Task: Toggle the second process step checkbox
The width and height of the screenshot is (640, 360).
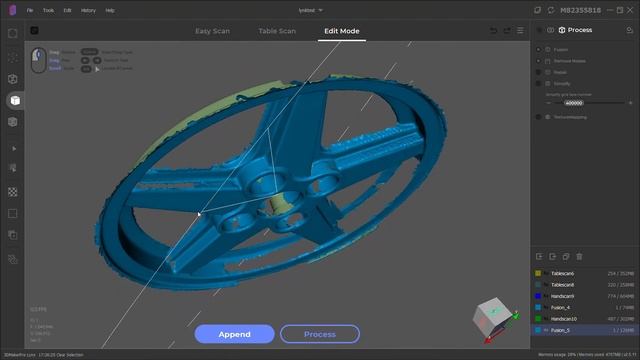Action: tap(538, 61)
